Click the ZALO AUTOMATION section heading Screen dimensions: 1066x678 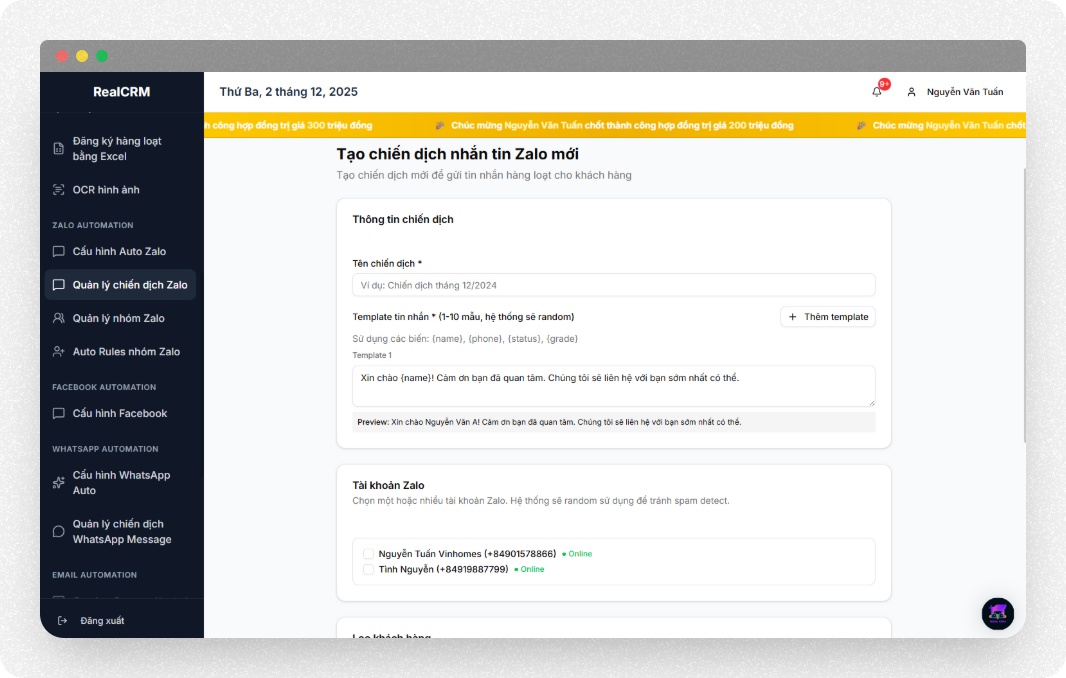click(93, 225)
